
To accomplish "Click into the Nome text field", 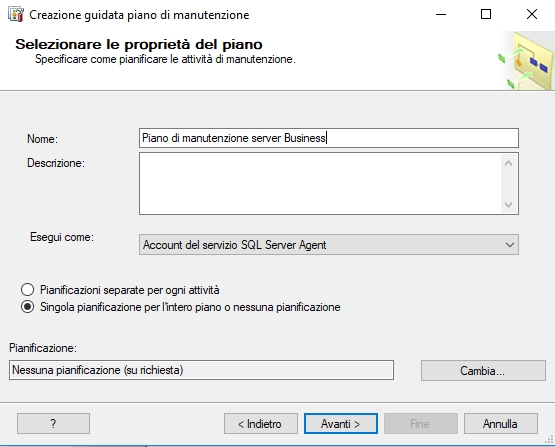I will tap(329, 138).
